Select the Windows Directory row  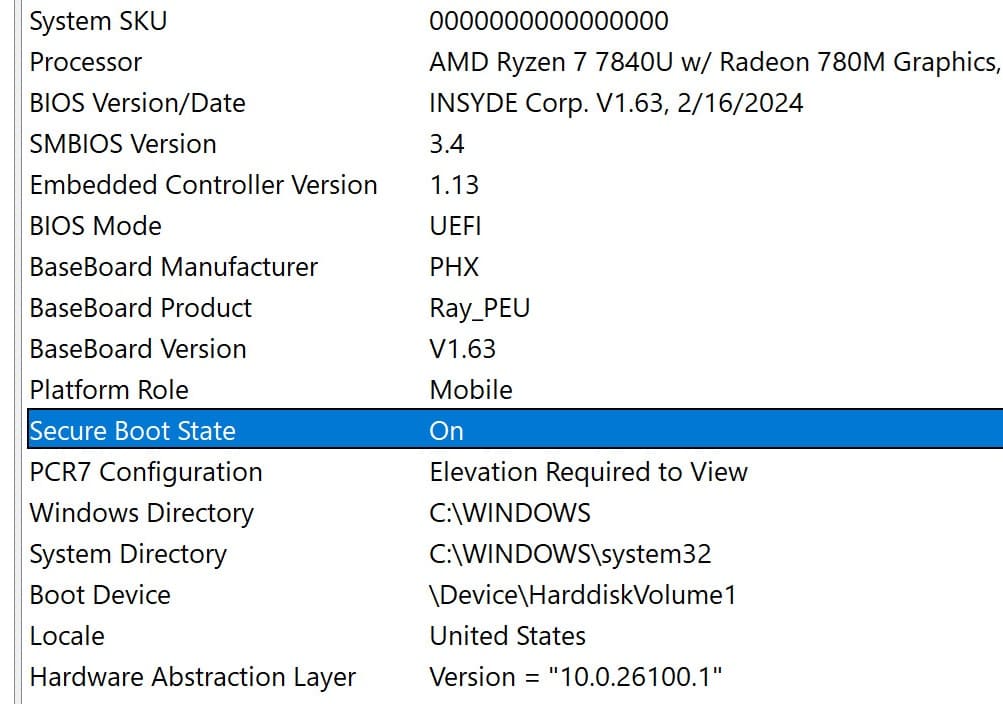click(x=141, y=512)
